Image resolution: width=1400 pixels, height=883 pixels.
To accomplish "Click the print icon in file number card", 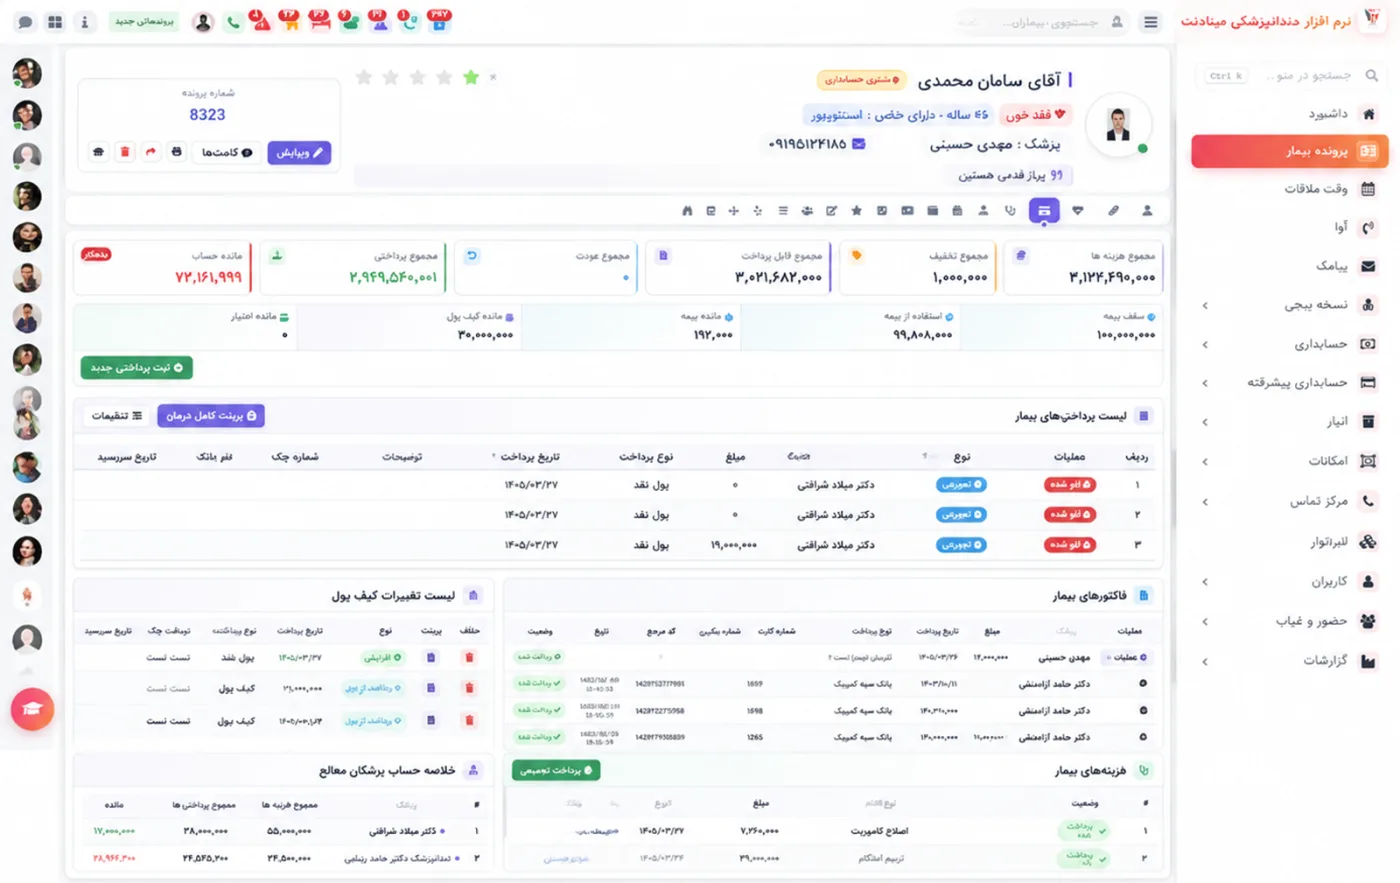I will [177, 152].
